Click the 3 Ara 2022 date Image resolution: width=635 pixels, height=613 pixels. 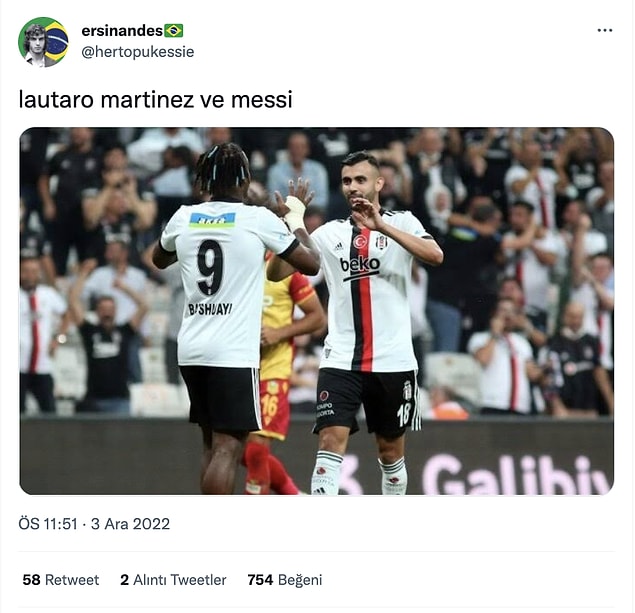[x=130, y=524]
